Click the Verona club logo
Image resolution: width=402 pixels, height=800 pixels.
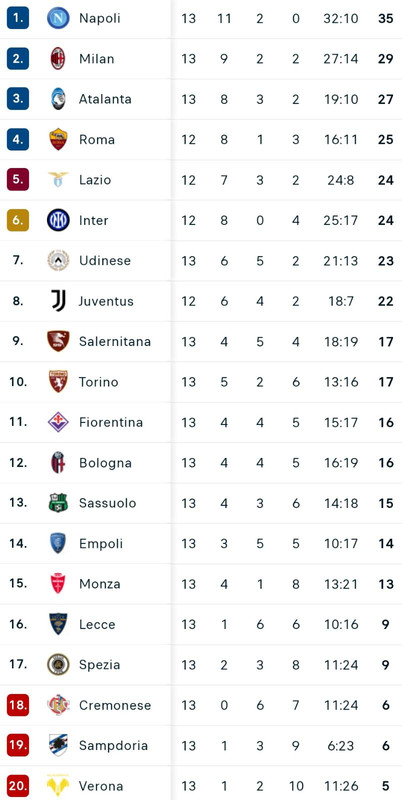[58, 786]
